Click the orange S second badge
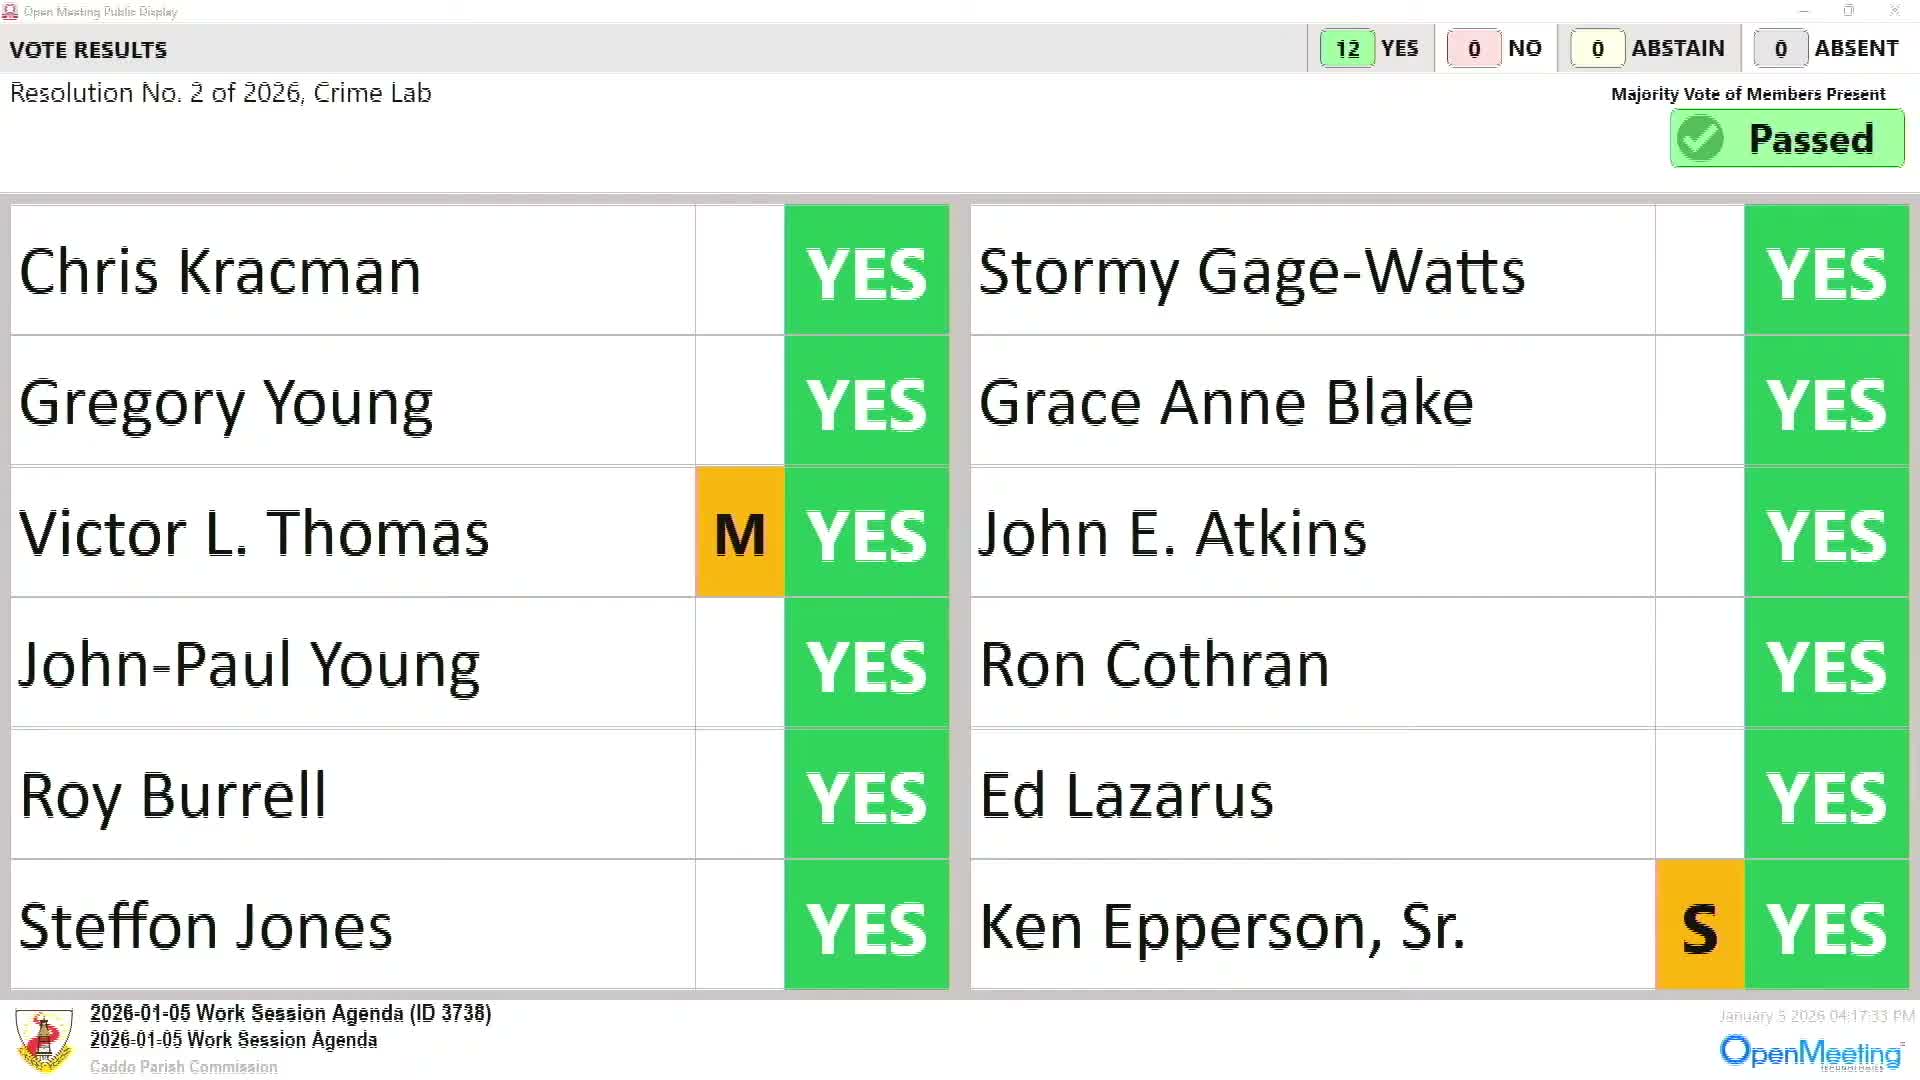 1700,926
